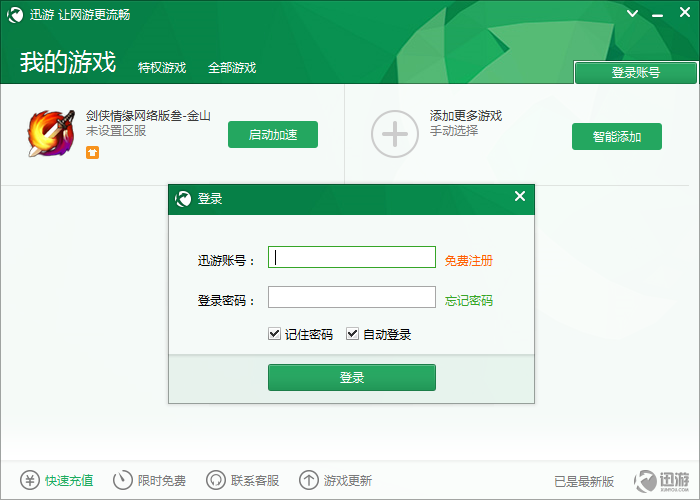
Task: Toggle the 记住密码 checkbox
Action: click(x=274, y=333)
